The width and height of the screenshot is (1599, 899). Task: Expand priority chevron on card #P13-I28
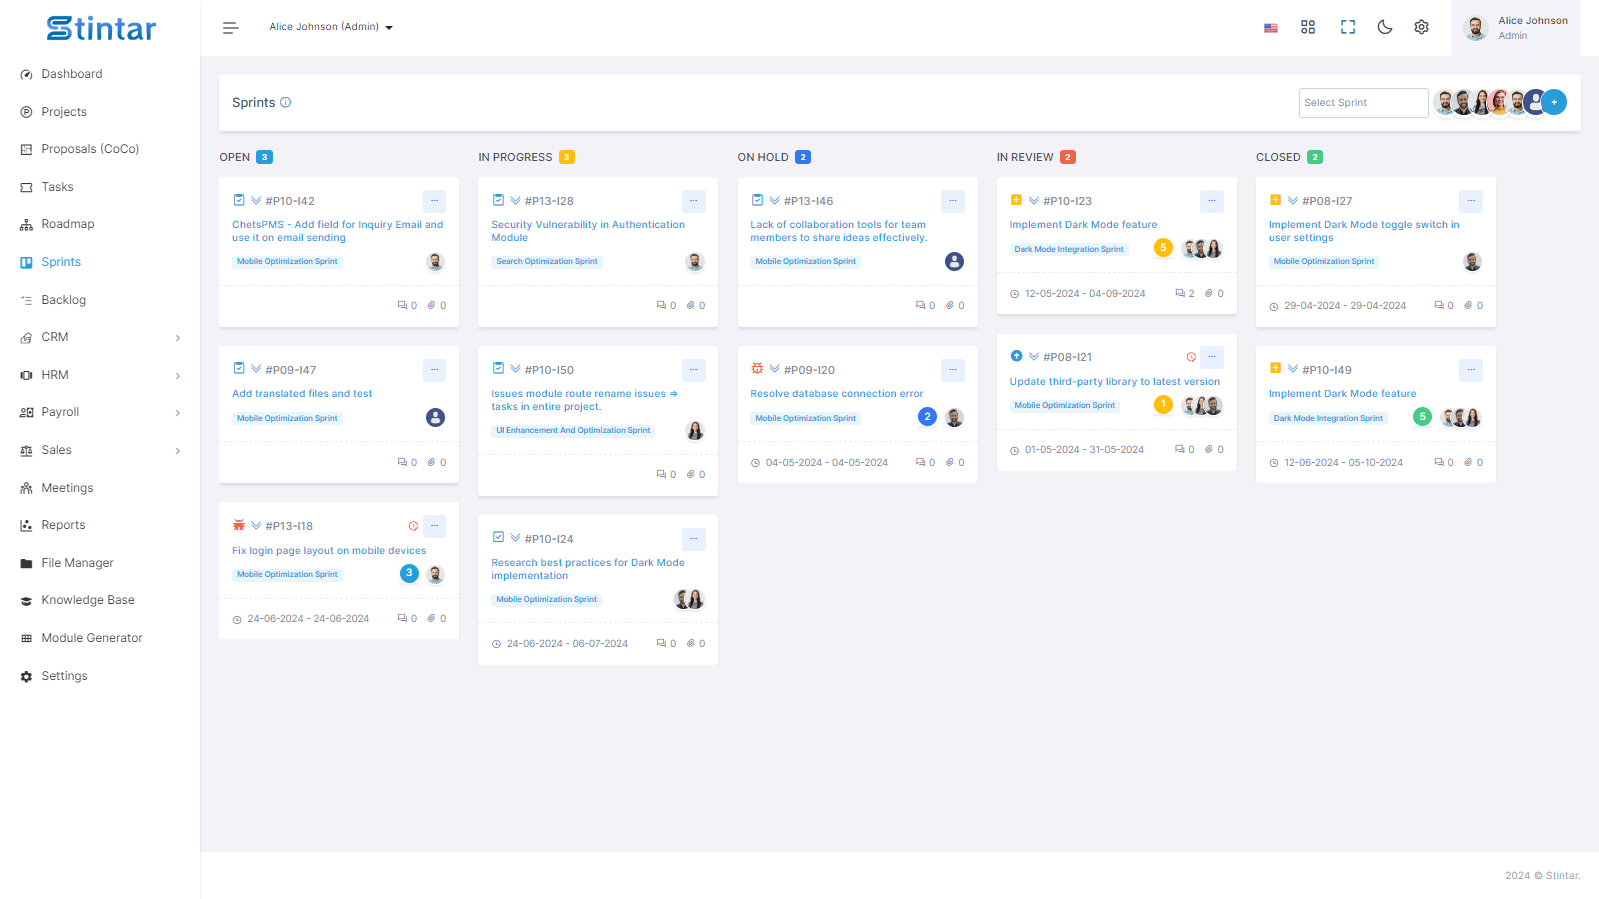[x=515, y=201]
